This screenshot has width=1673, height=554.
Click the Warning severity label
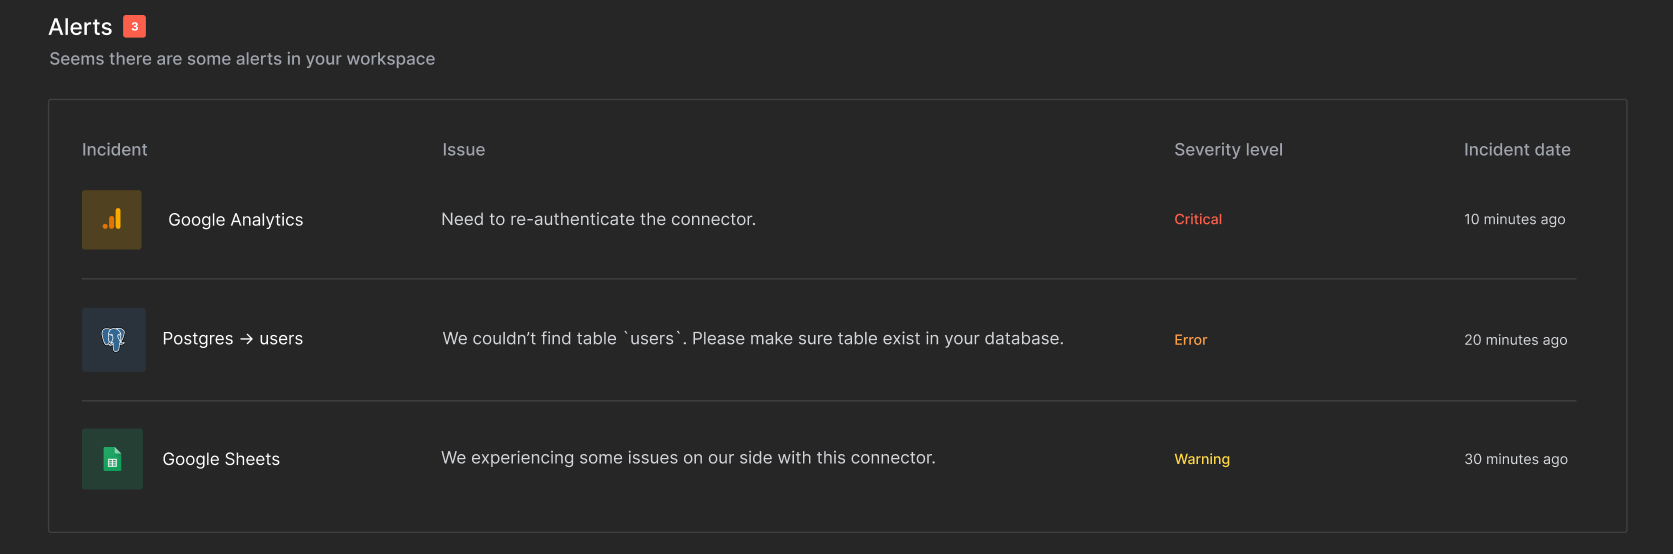(x=1202, y=459)
